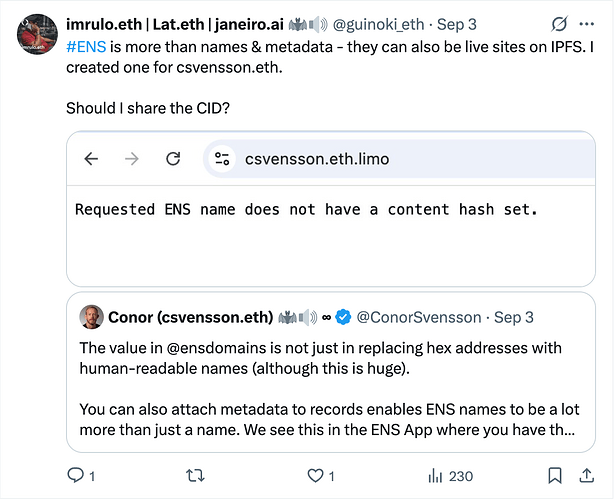Image resolution: width=614 pixels, height=499 pixels.
Task: Bookmark this tweet
Action: (555, 476)
